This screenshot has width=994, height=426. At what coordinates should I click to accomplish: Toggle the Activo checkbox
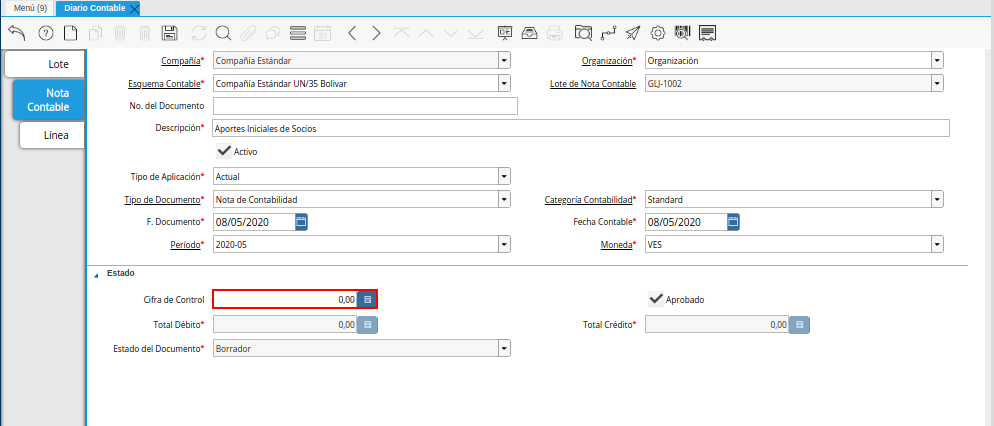[x=224, y=152]
